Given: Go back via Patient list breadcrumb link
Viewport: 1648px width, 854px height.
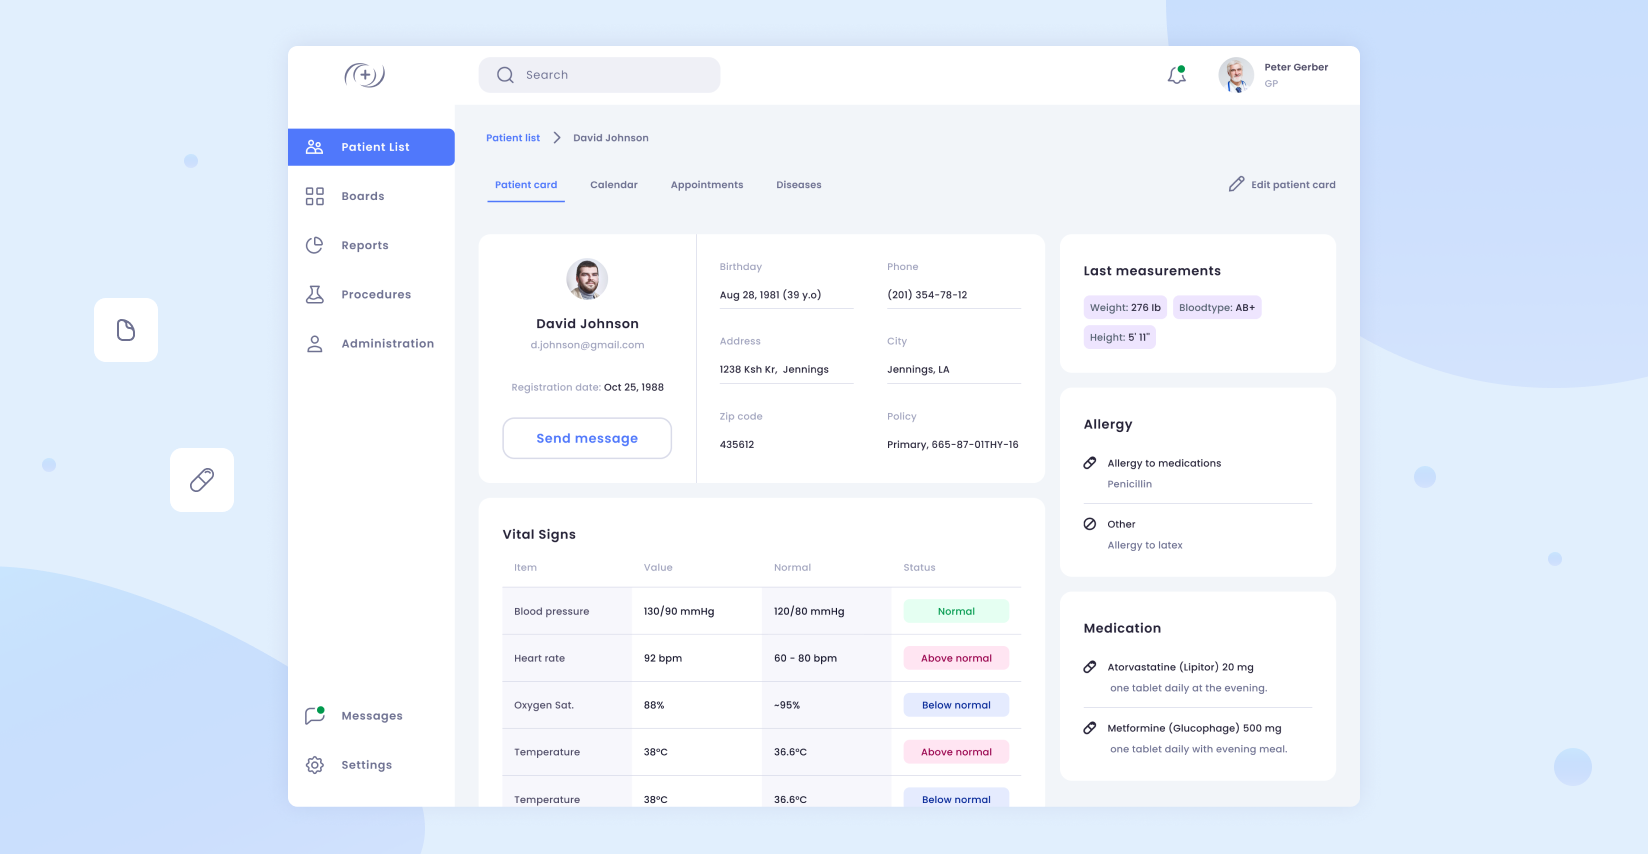Looking at the screenshot, I should pos(512,138).
